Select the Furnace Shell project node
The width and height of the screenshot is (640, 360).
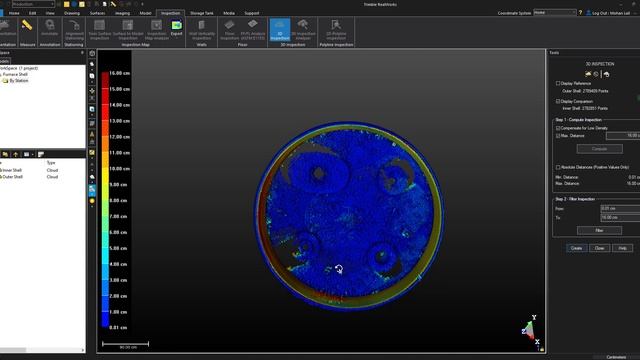[15, 74]
